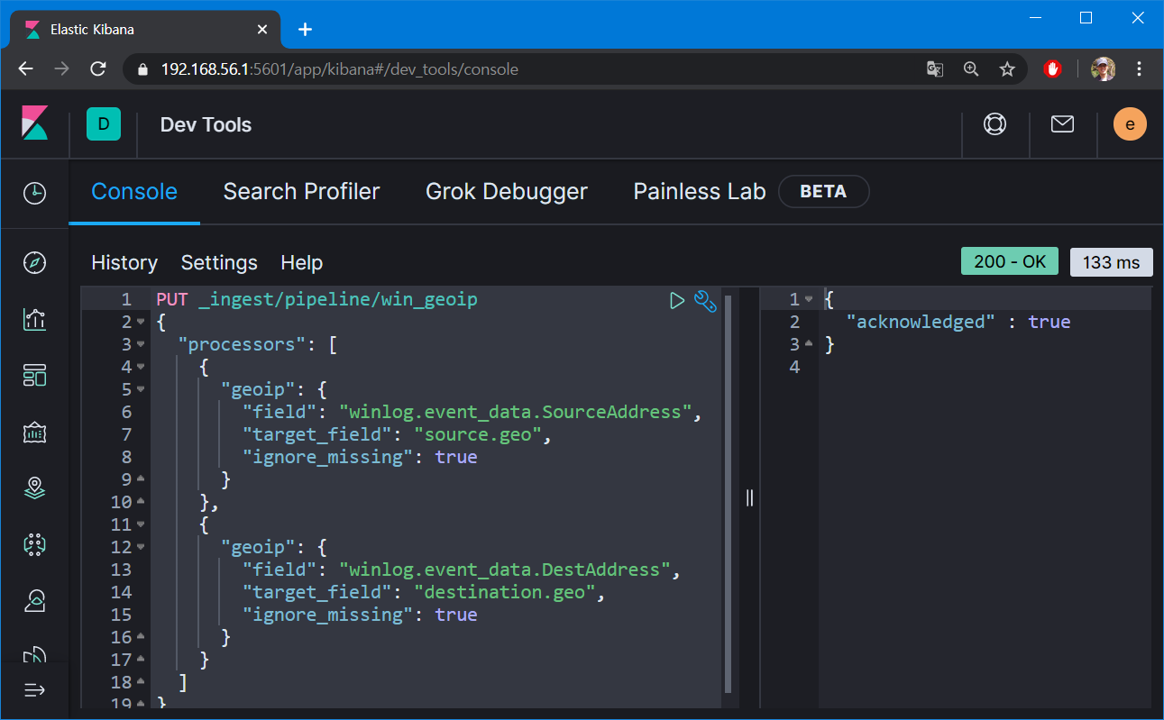Viewport: 1164px width, 720px height.
Task: Switch to the Console tab
Action: coord(134,192)
